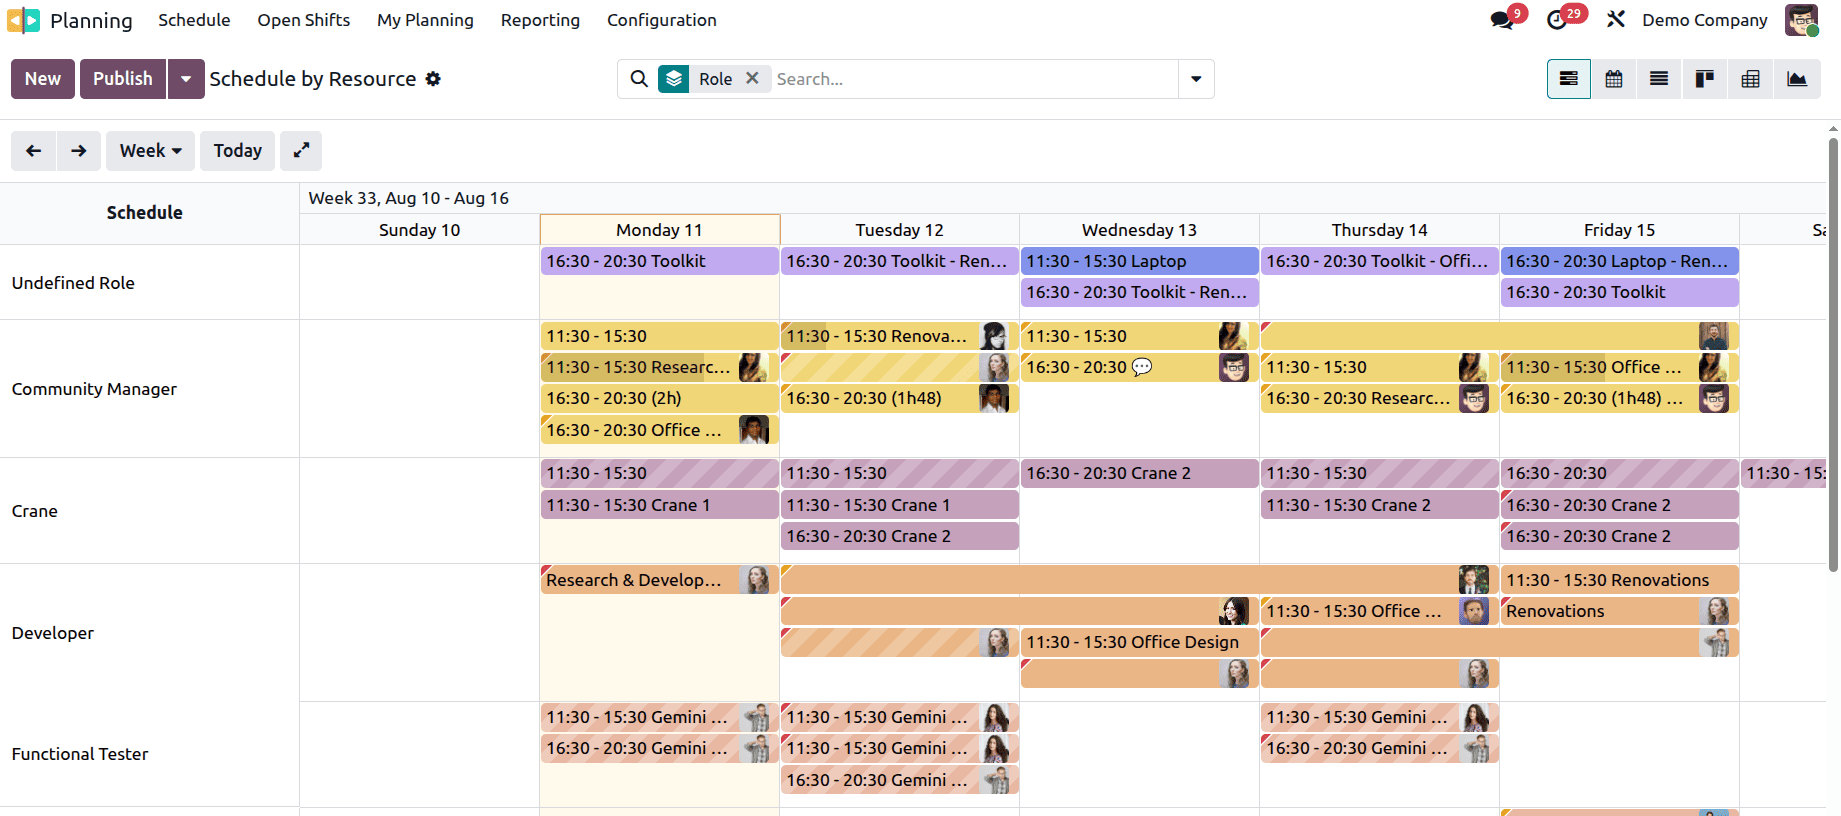Click the Publish button

tap(123, 79)
